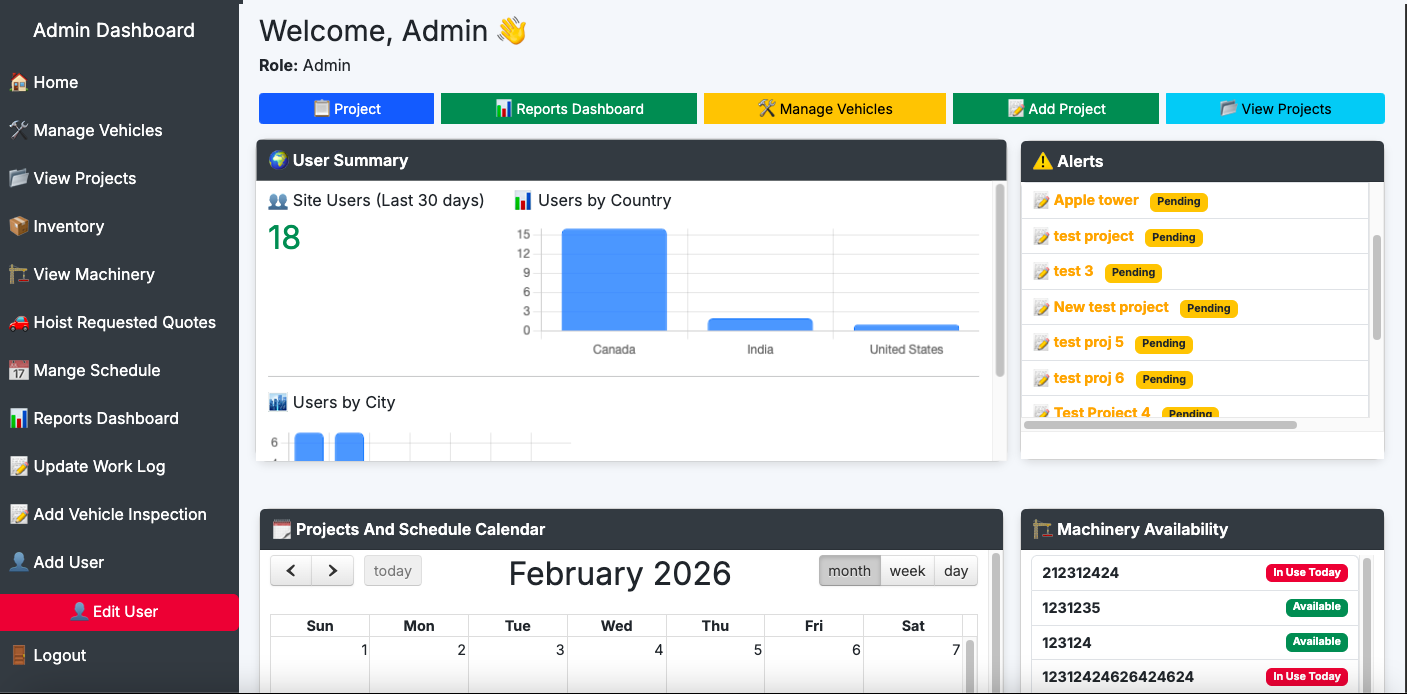Open the Apple tower pending alert link
Image resolution: width=1407 pixels, height=694 pixels.
coord(1095,200)
